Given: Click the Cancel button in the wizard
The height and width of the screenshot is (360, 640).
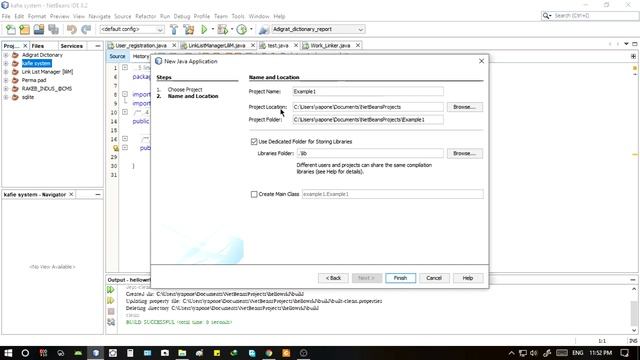Looking at the screenshot, I should pyautogui.click(x=434, y=278).
